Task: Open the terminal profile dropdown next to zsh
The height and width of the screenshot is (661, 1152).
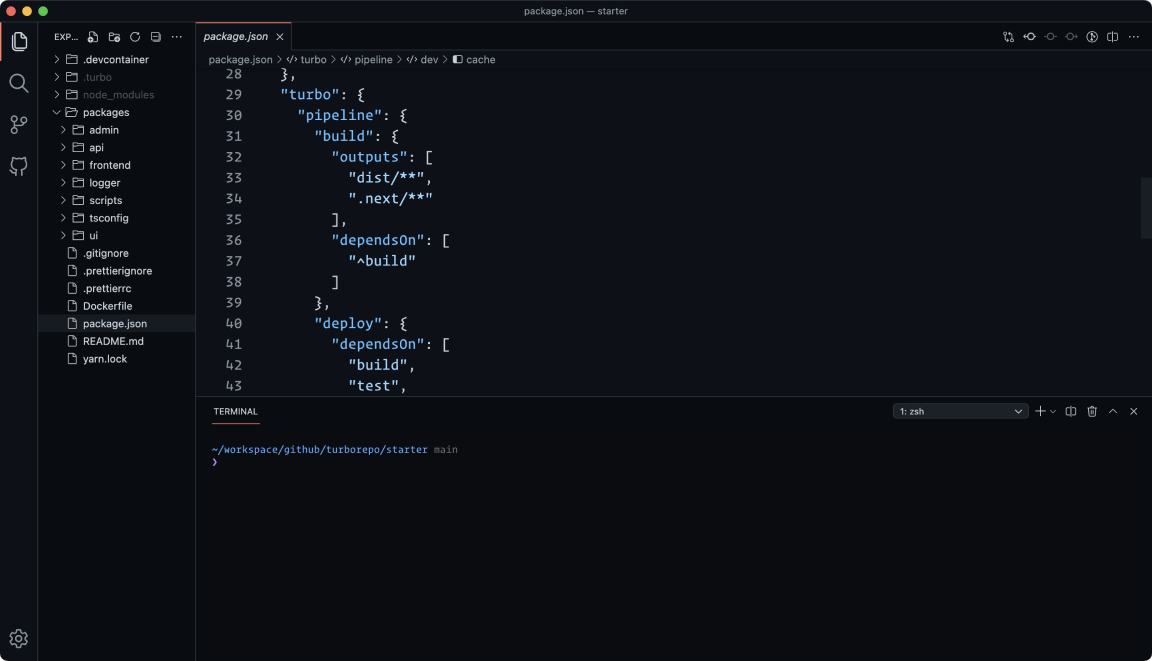Action: [x=1019, y=410]
